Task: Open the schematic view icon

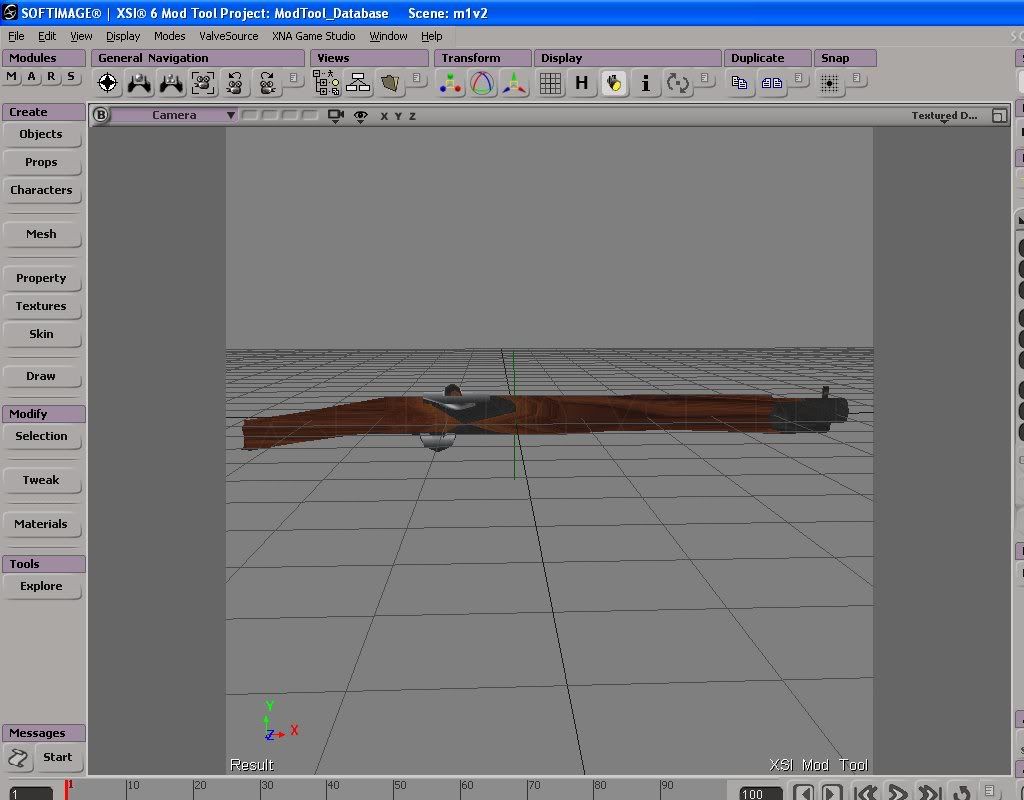Action: point(358,83)
